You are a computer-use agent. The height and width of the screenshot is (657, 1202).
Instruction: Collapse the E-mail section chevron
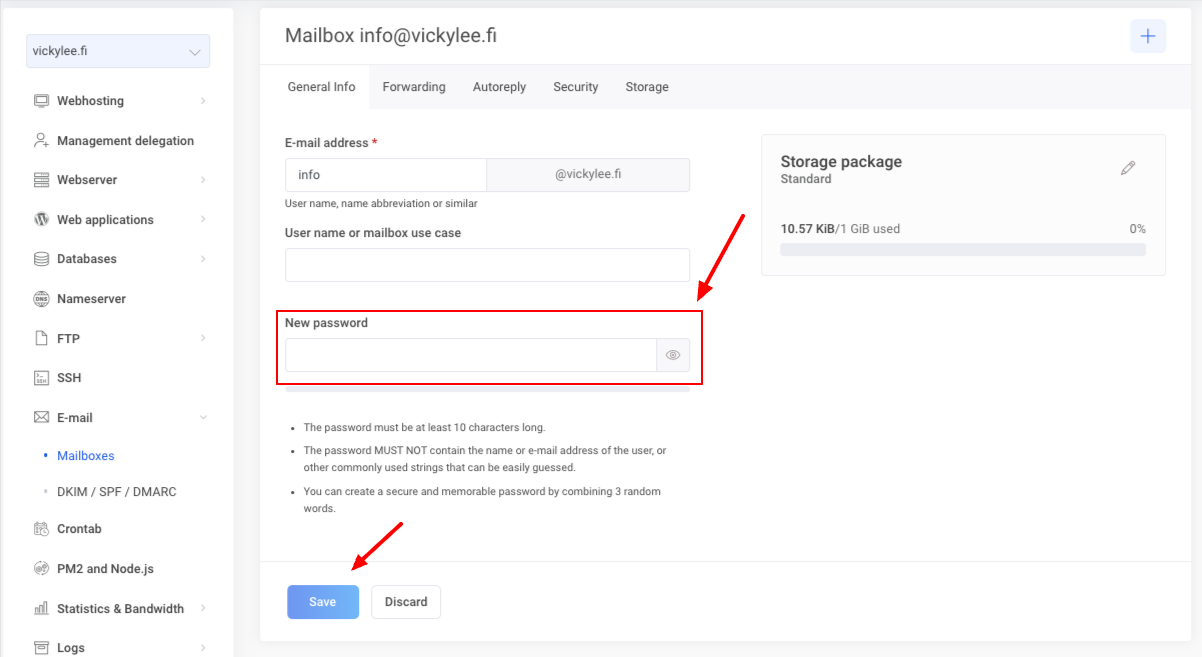203,418
